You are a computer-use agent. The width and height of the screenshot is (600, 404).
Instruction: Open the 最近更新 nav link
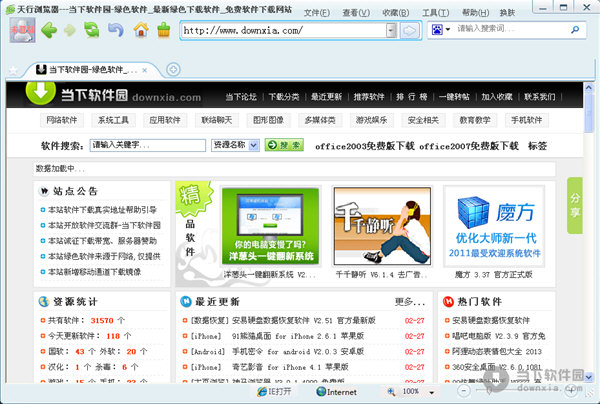pos(326,97)
